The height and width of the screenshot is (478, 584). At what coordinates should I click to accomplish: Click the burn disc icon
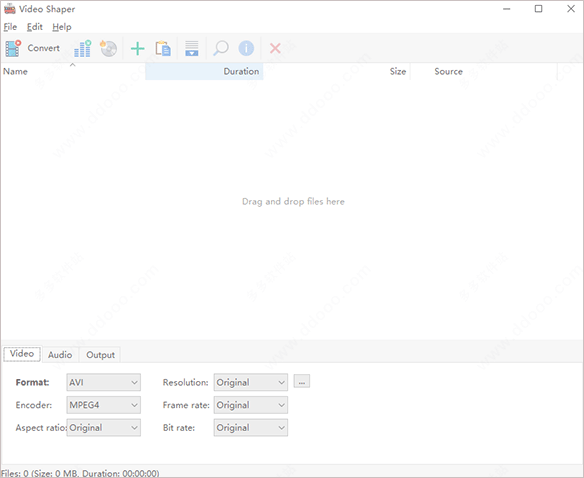pos(108,48)
